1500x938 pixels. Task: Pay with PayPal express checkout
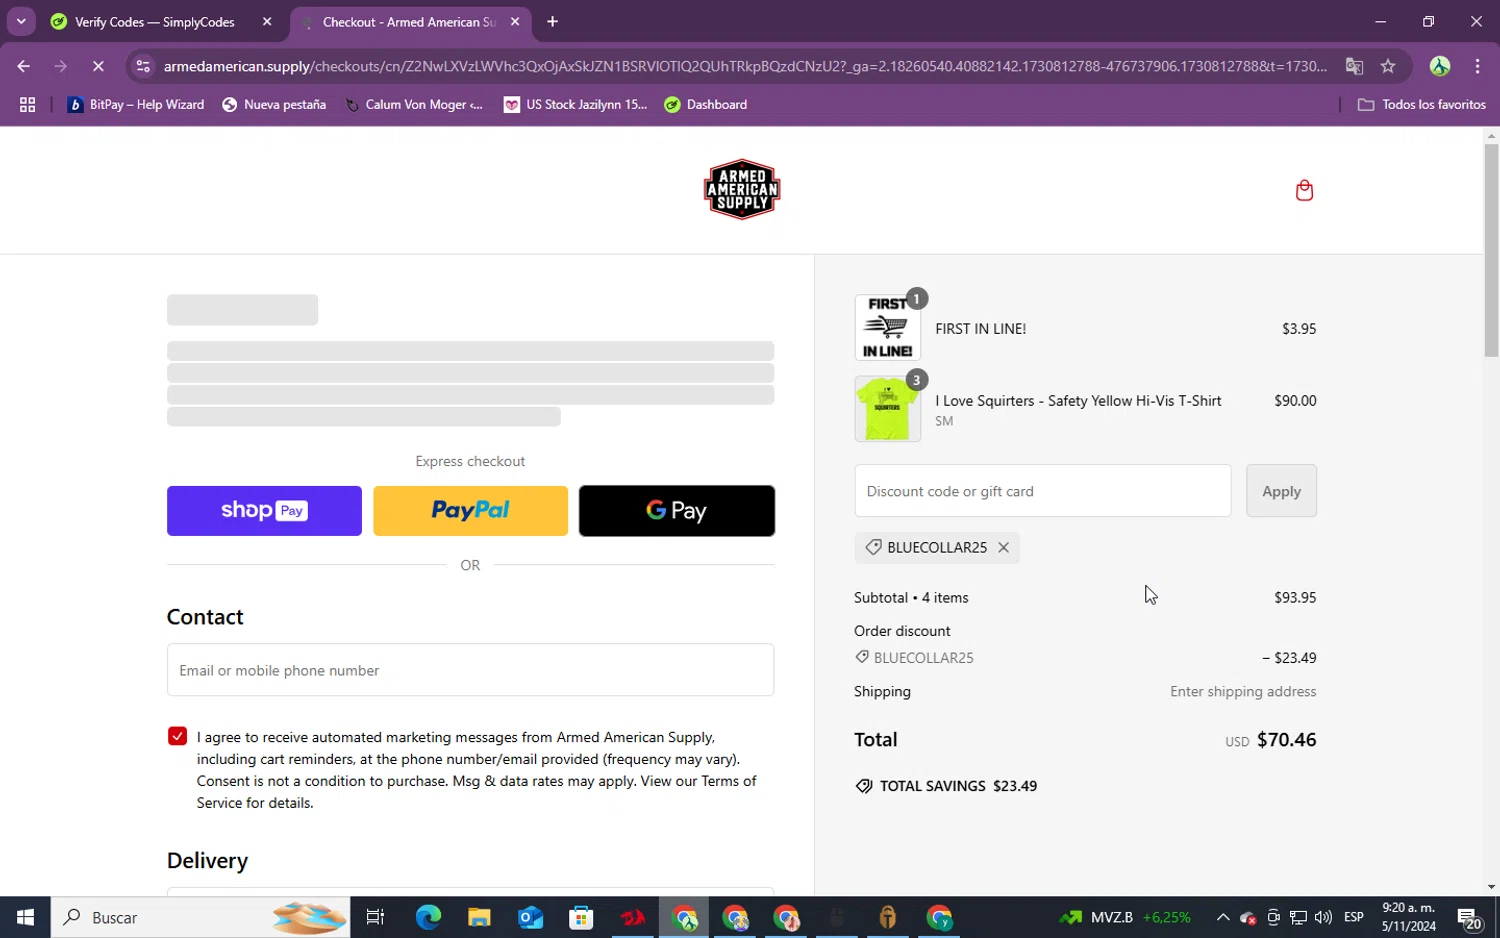[x=470, y=511]
